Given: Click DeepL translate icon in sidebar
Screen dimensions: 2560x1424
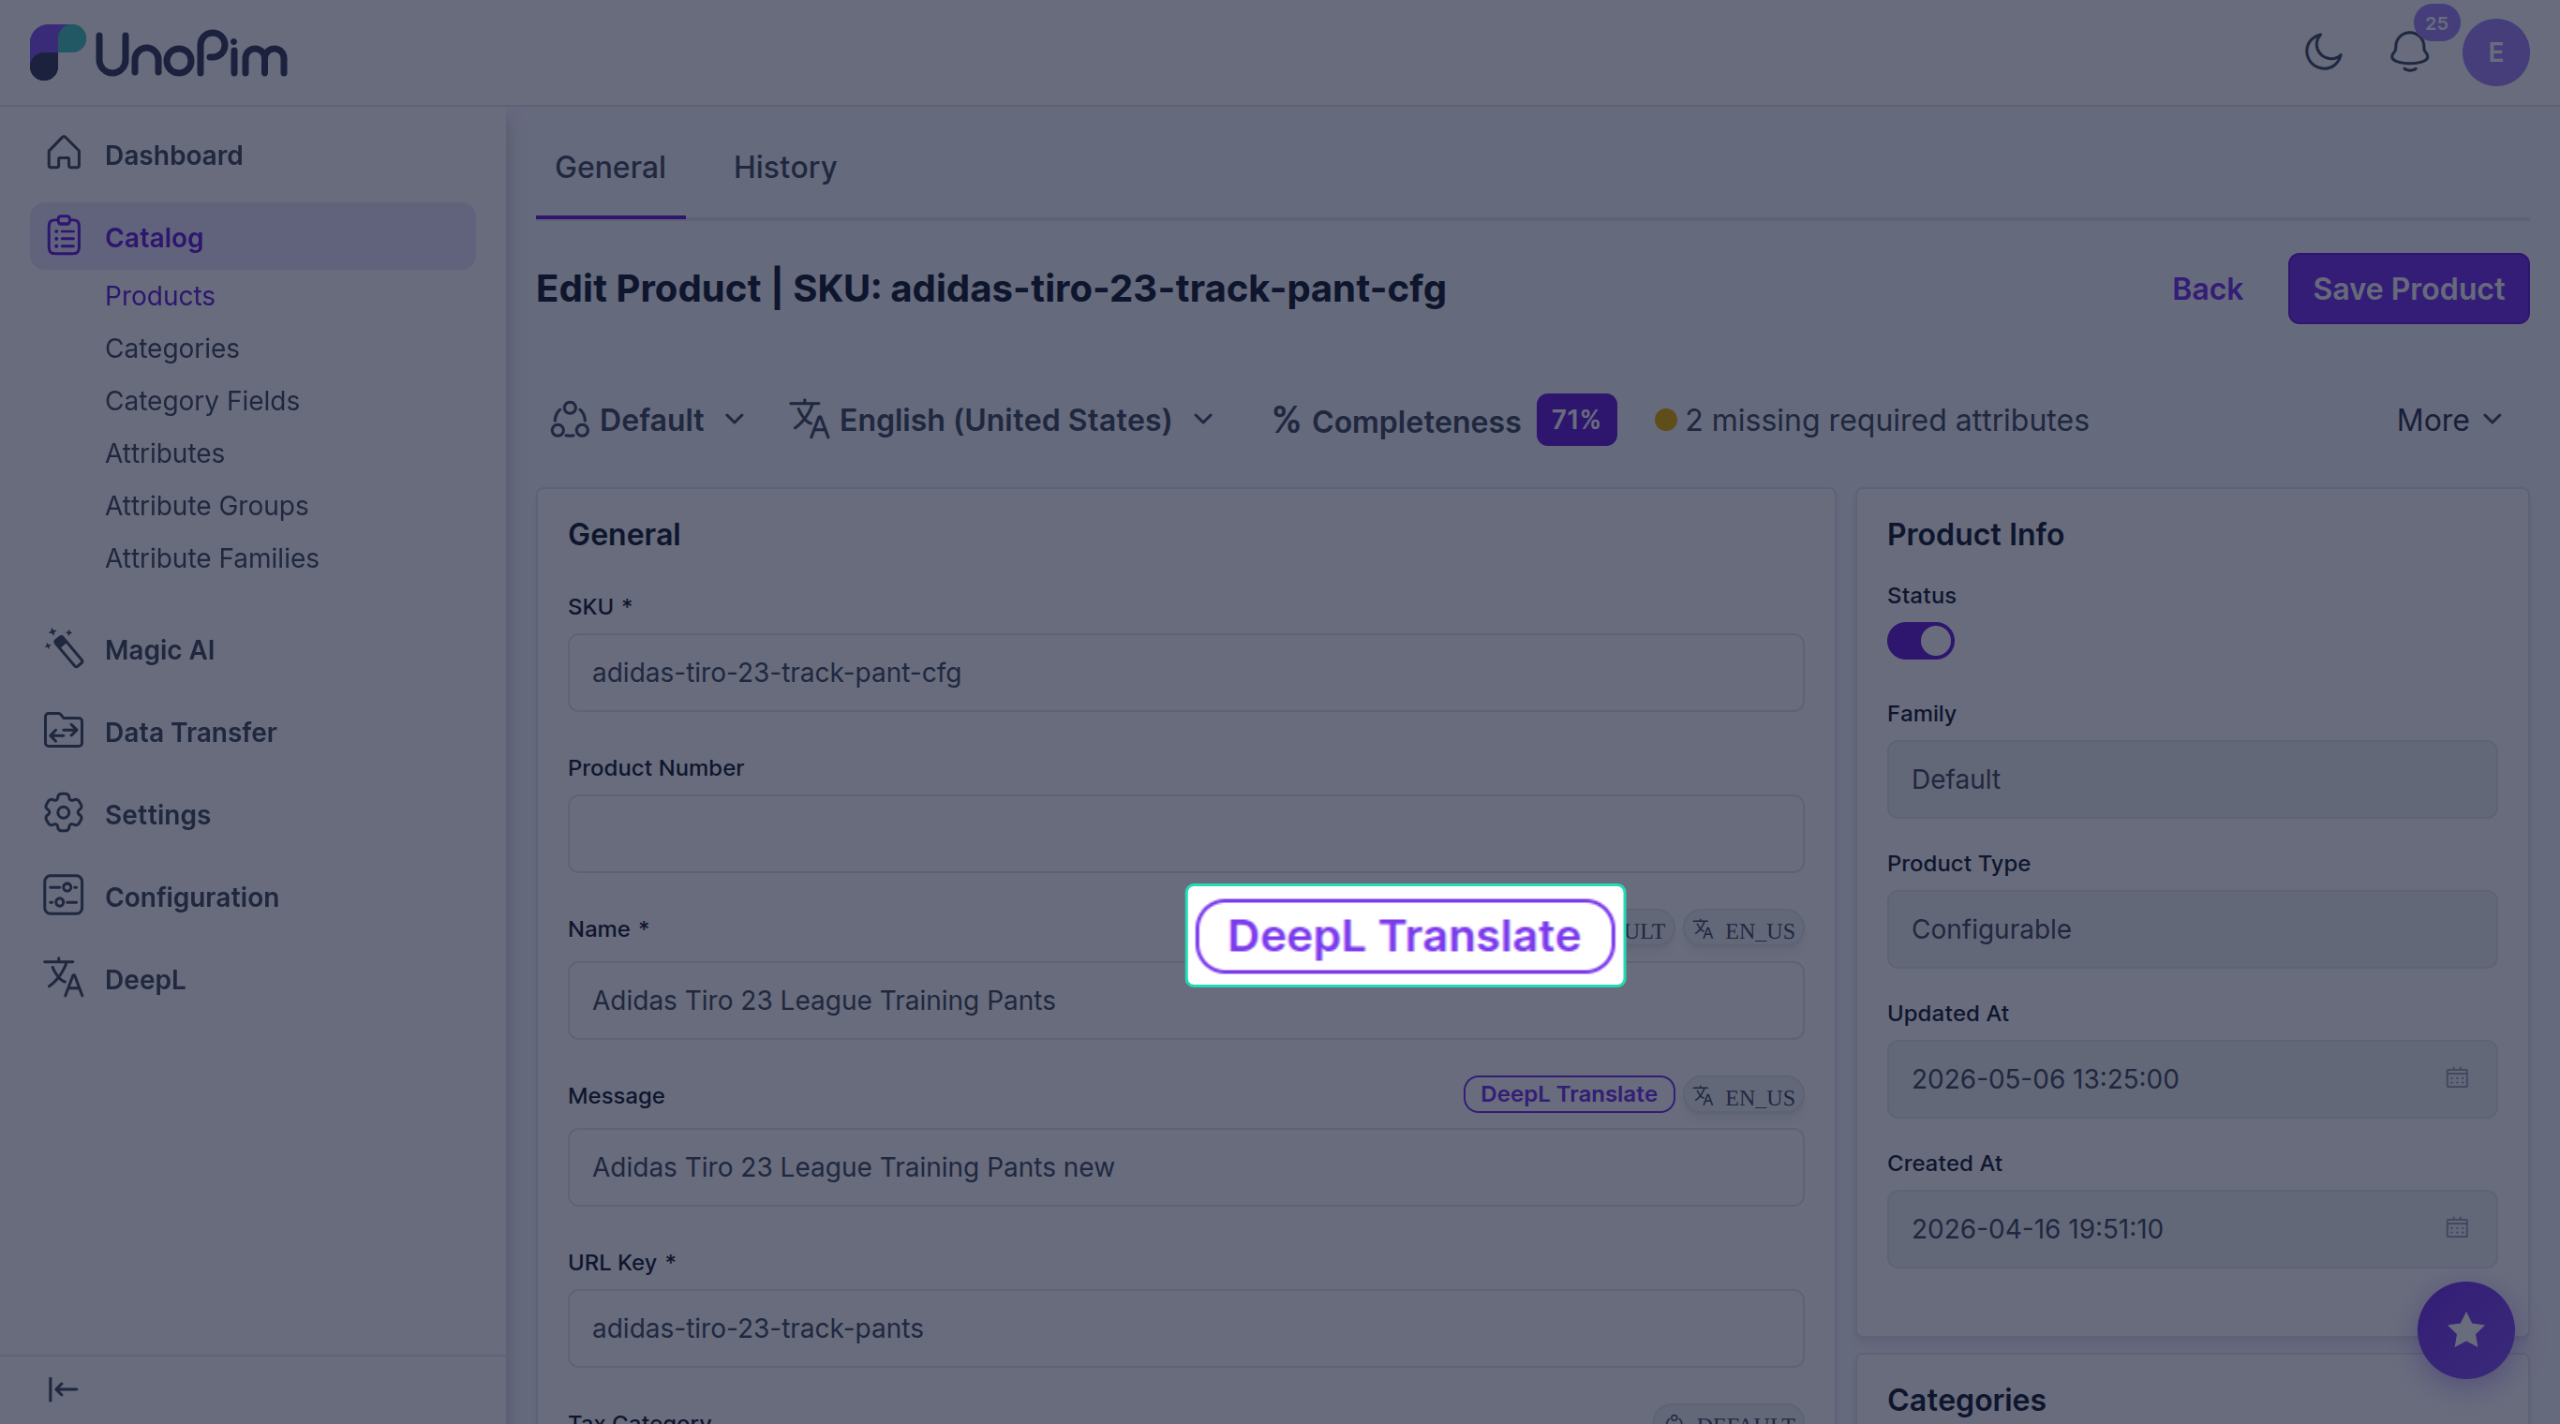Looking at the screenshot, I should point(64,978).
